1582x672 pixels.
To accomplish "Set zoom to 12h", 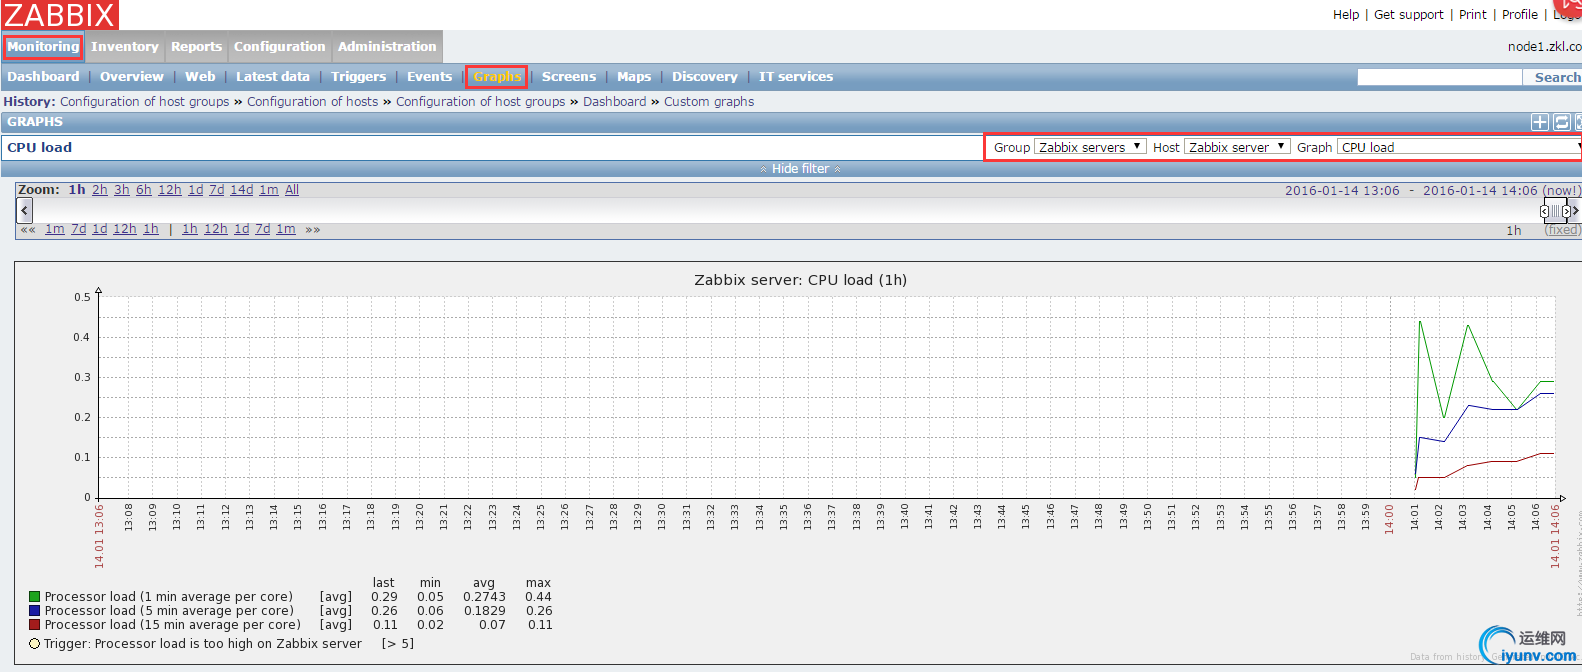I will (x=170, y=190).
